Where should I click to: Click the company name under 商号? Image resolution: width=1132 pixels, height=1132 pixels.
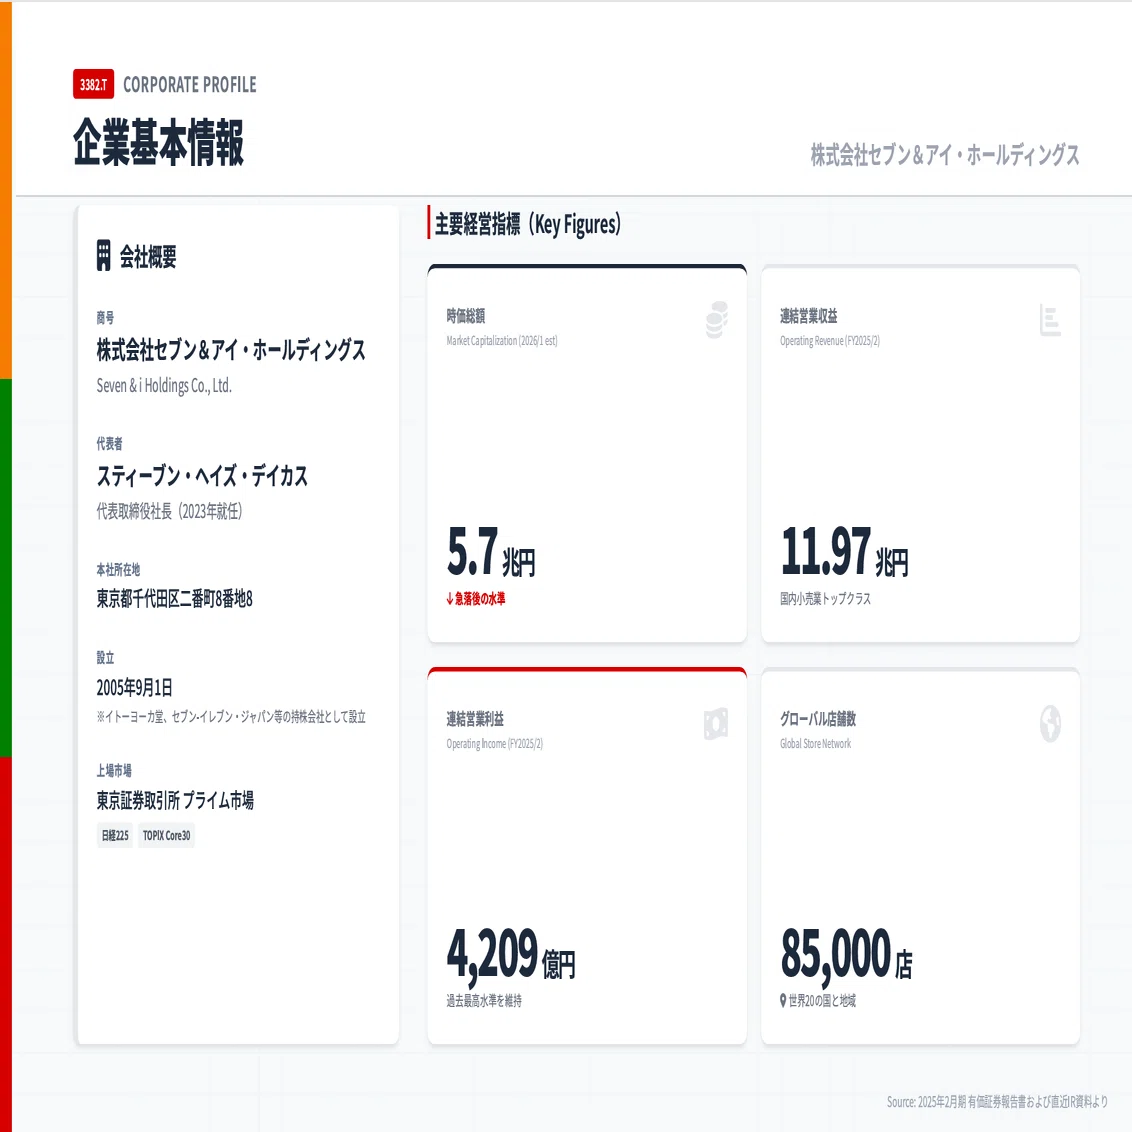(x=231, y=350)
